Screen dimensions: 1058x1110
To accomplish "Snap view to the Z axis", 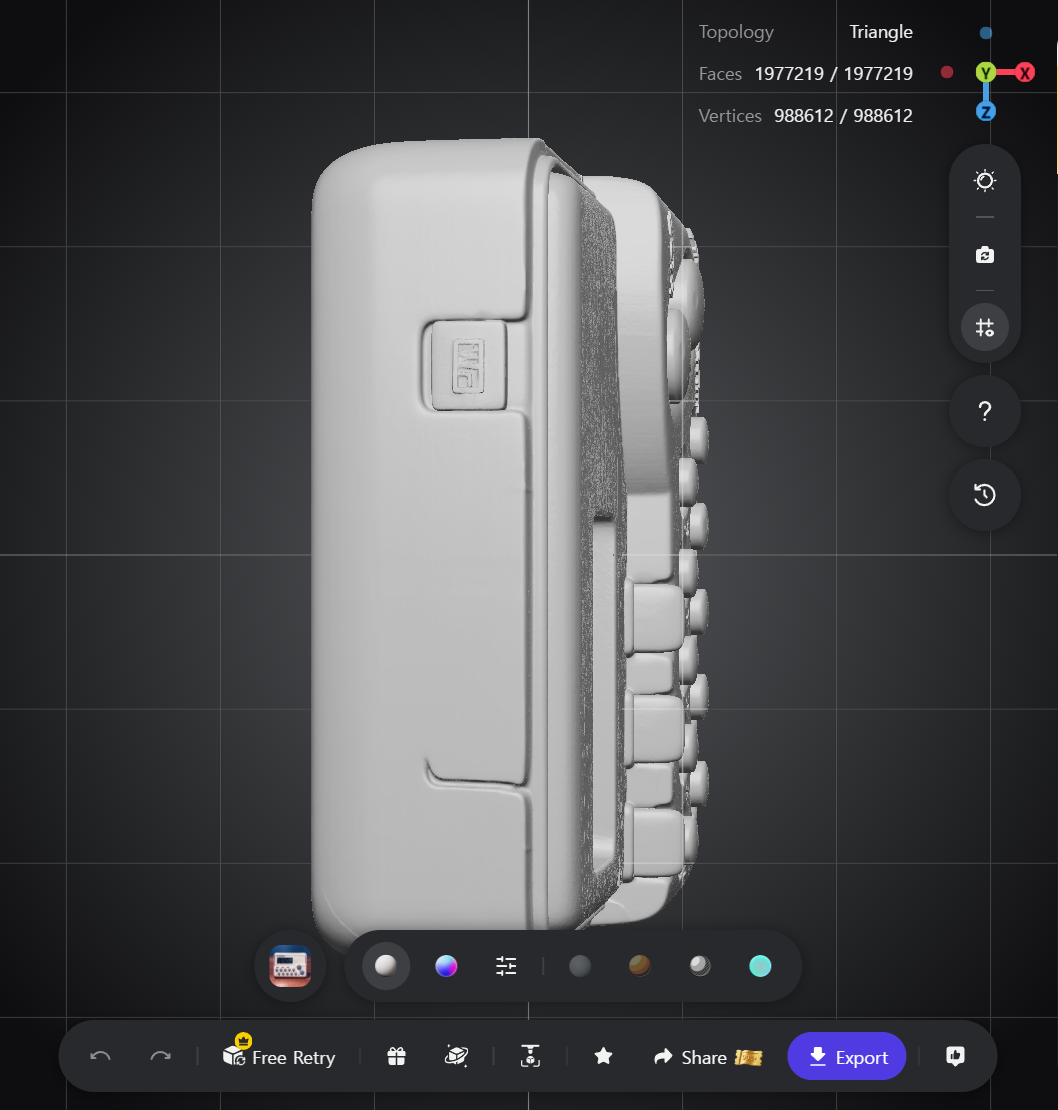I will tap(985, 111).
